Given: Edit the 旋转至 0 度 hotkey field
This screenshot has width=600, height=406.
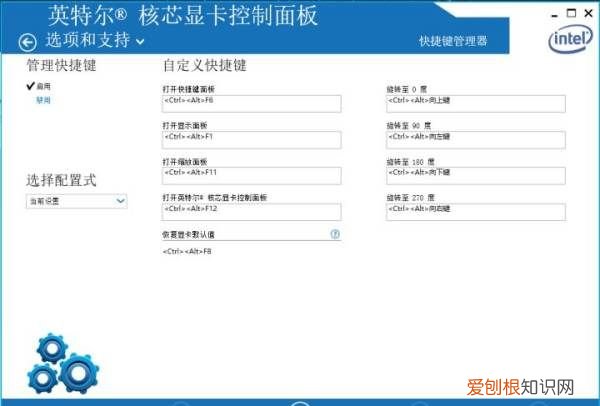Looking at the screenshot, I should (x=476, y=104).
